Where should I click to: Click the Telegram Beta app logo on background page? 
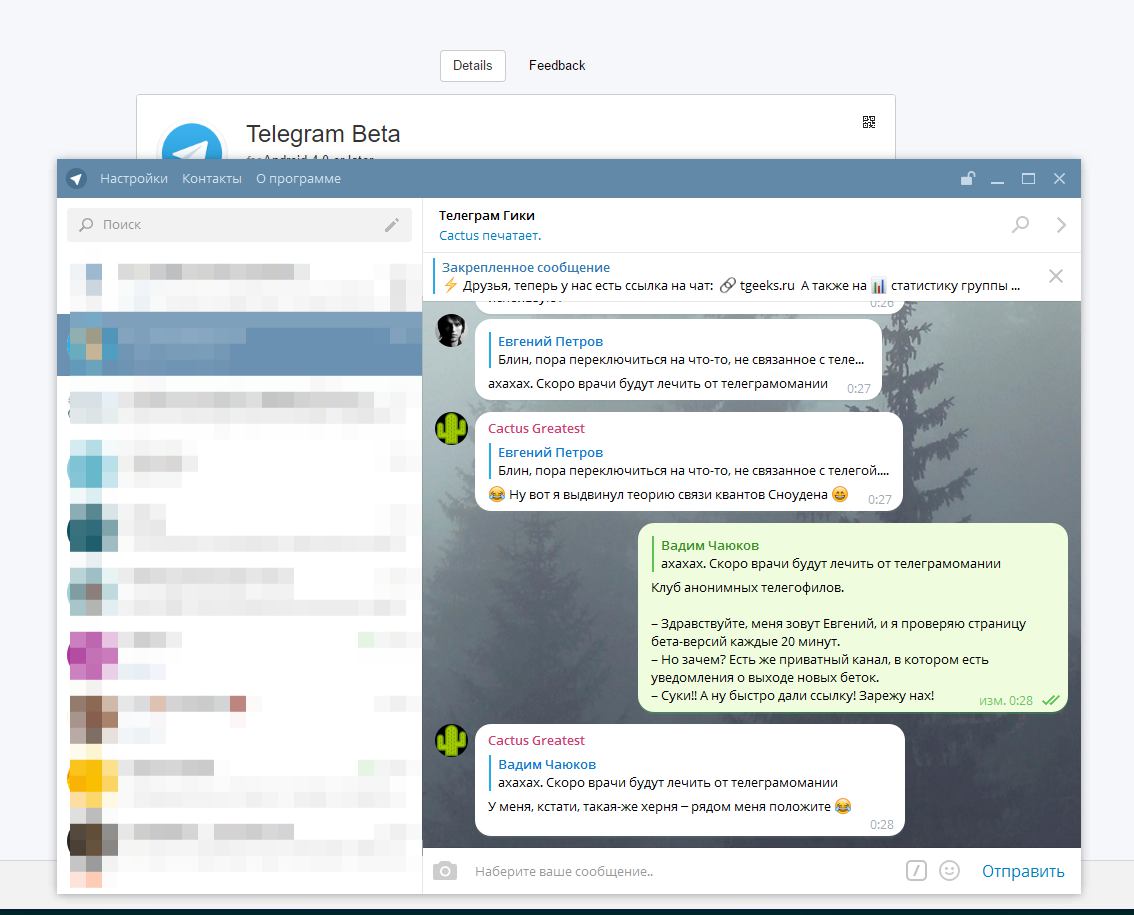point(192,142)
